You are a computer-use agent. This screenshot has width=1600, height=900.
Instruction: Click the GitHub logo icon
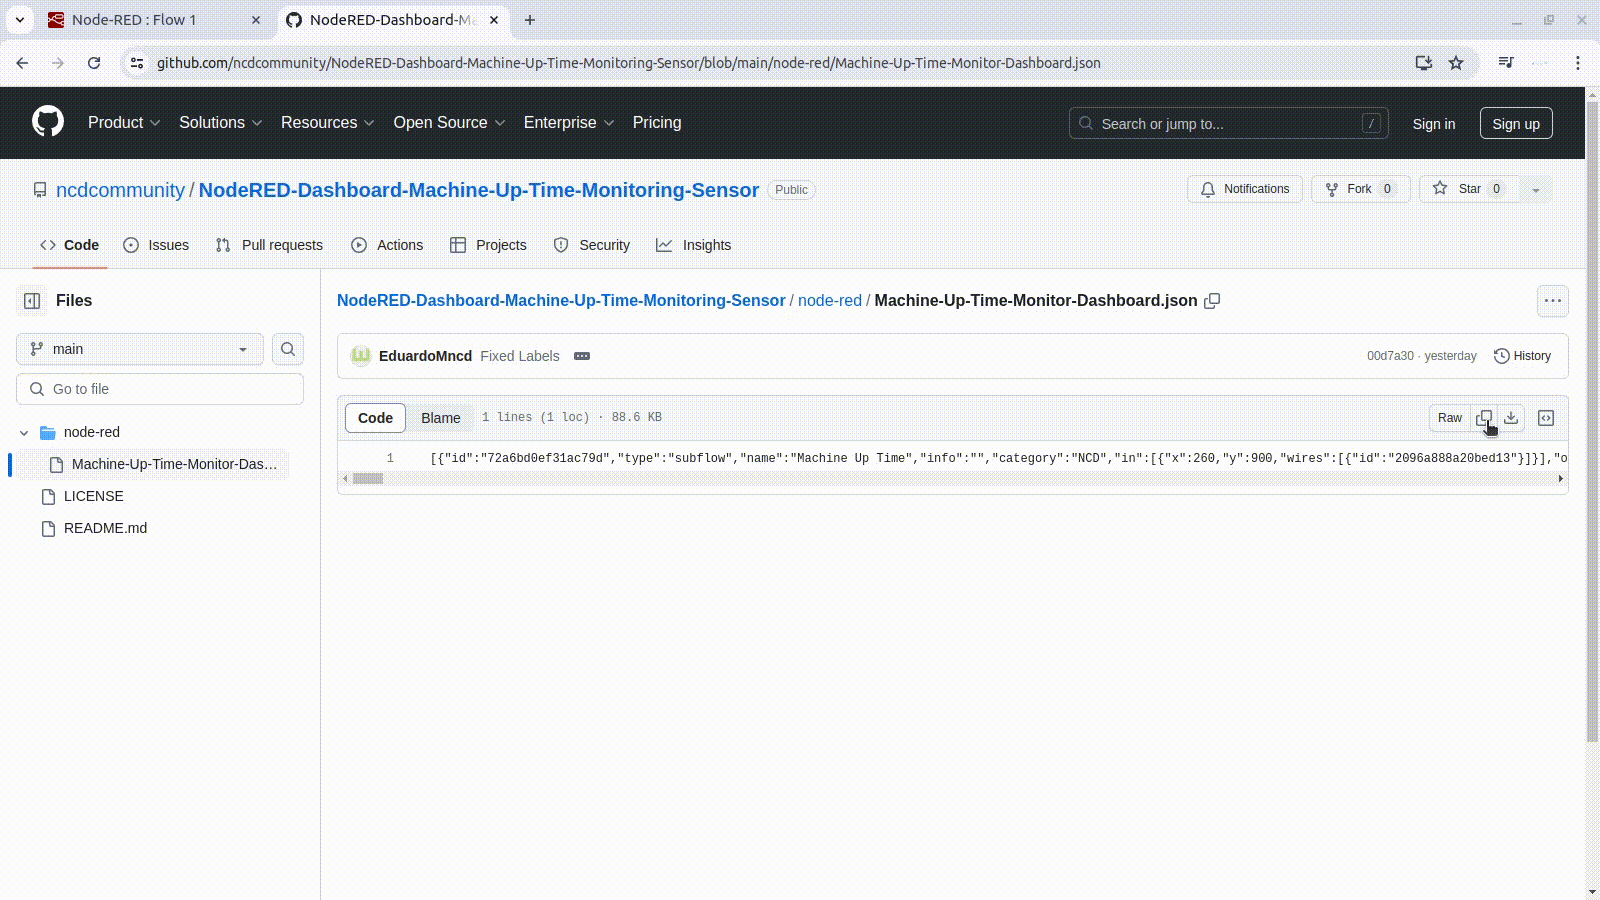(48, 122)
